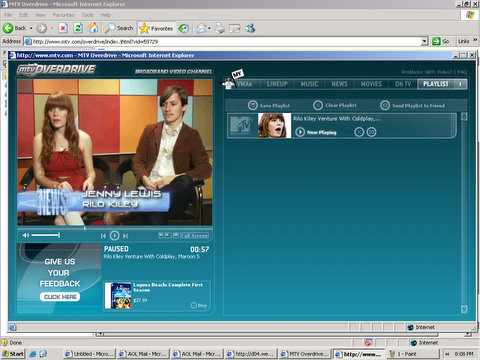Go to the previous video track
The width and height of the screenshot is (480, 360).
coord(103,236)
